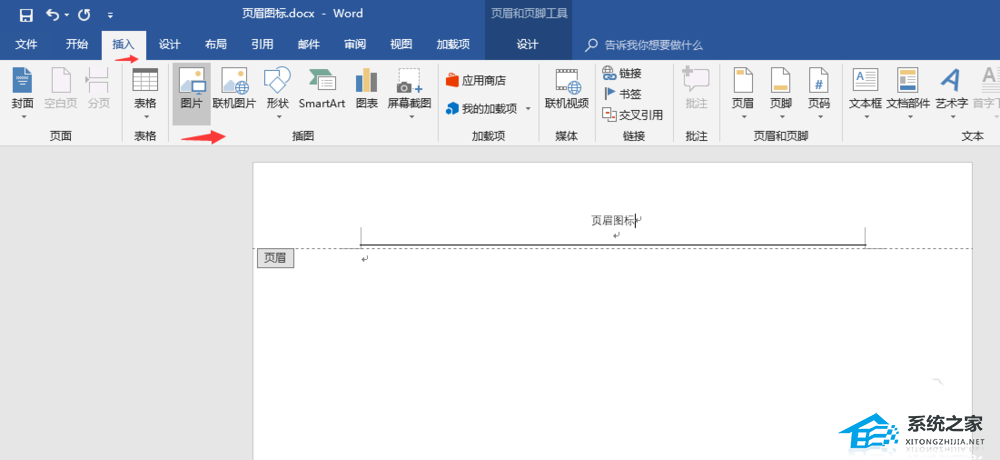
Task: Open the 设计 tab under 页眉和页脚工具
Action: (527, 44)
